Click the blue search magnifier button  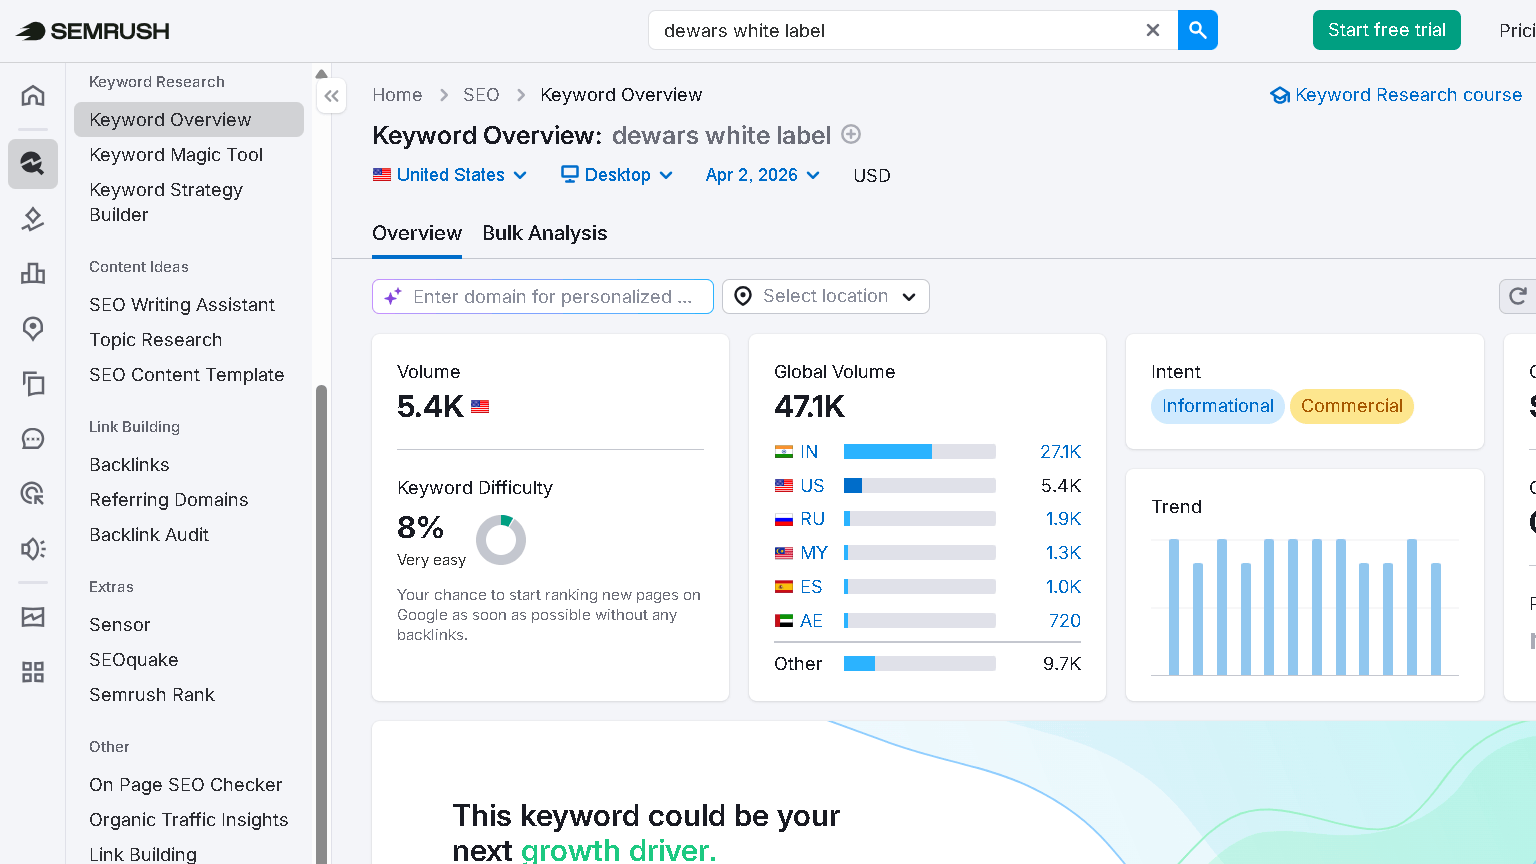(1197, 30)
